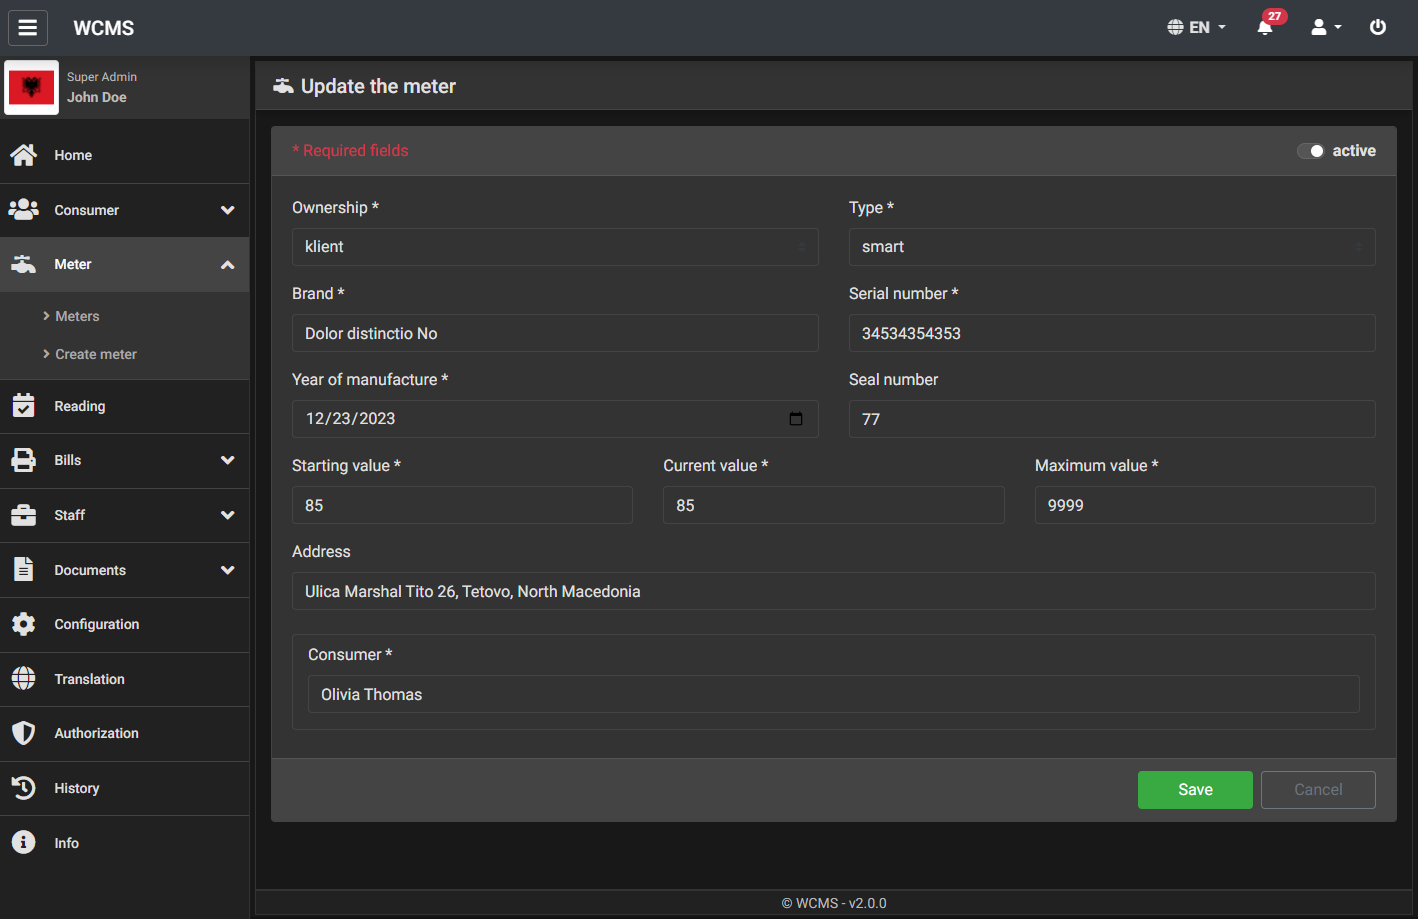Click the Configuration gear icon
Viewport: 1418px width, 919px height.
tap(24, 624)
